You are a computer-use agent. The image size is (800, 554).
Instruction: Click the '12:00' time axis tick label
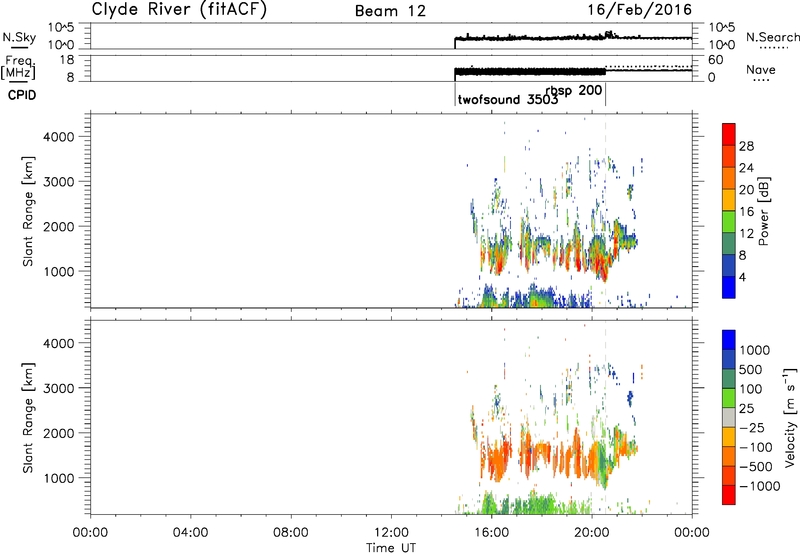pos(391,533)
